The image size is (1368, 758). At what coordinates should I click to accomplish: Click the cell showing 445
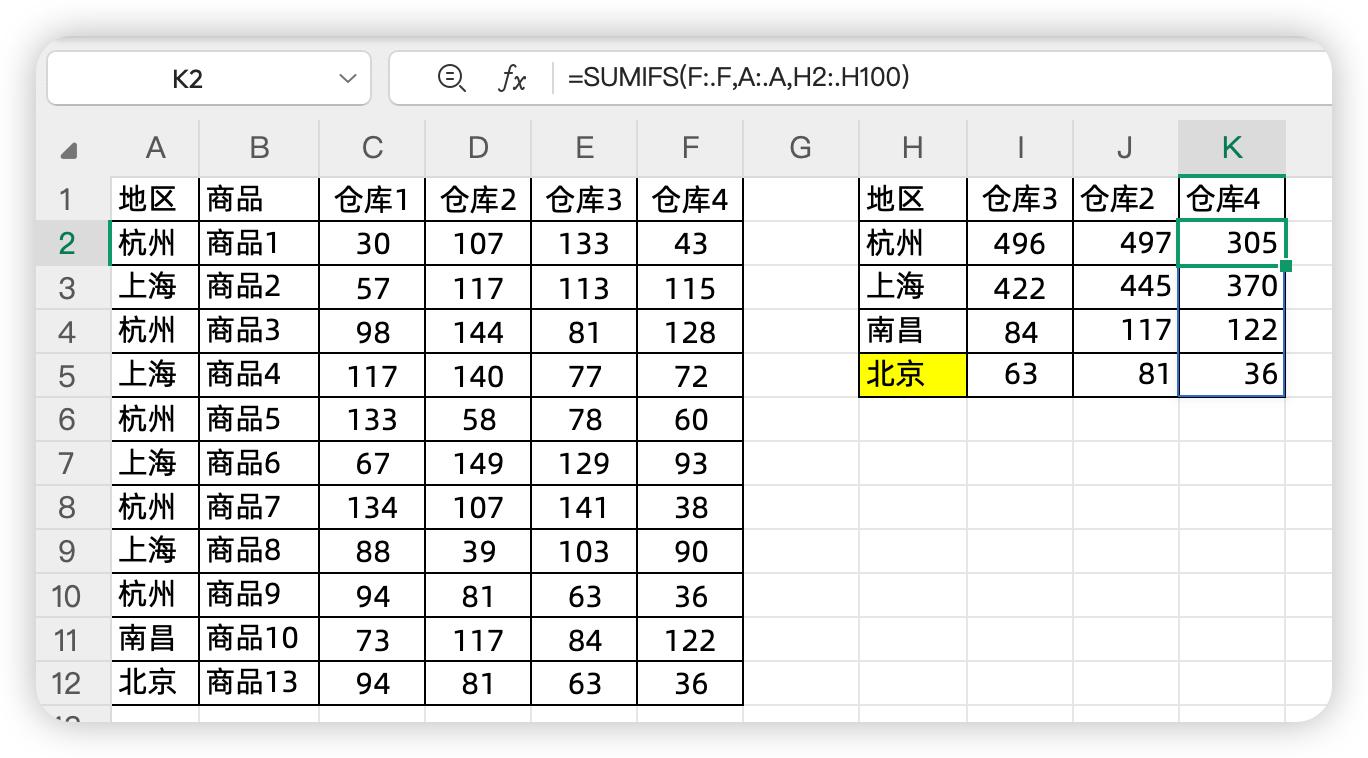(1126, 287)
